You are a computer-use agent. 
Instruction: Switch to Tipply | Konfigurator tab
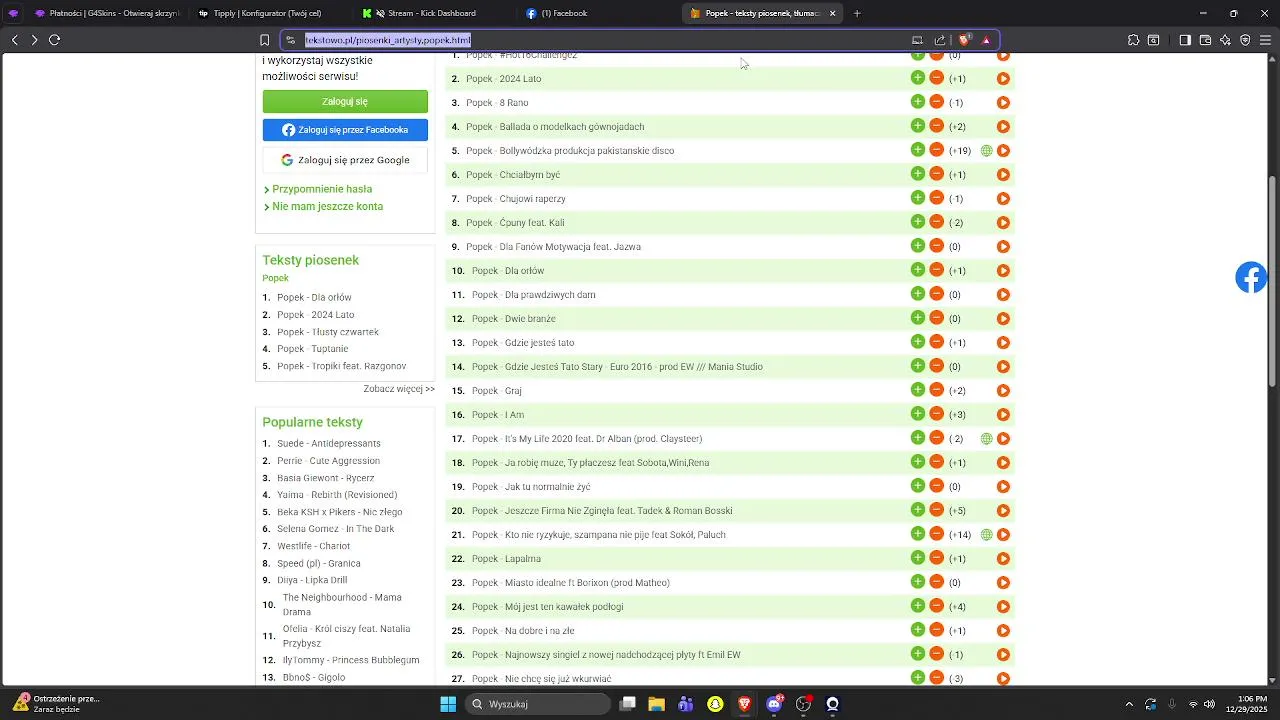coord(268,13)
